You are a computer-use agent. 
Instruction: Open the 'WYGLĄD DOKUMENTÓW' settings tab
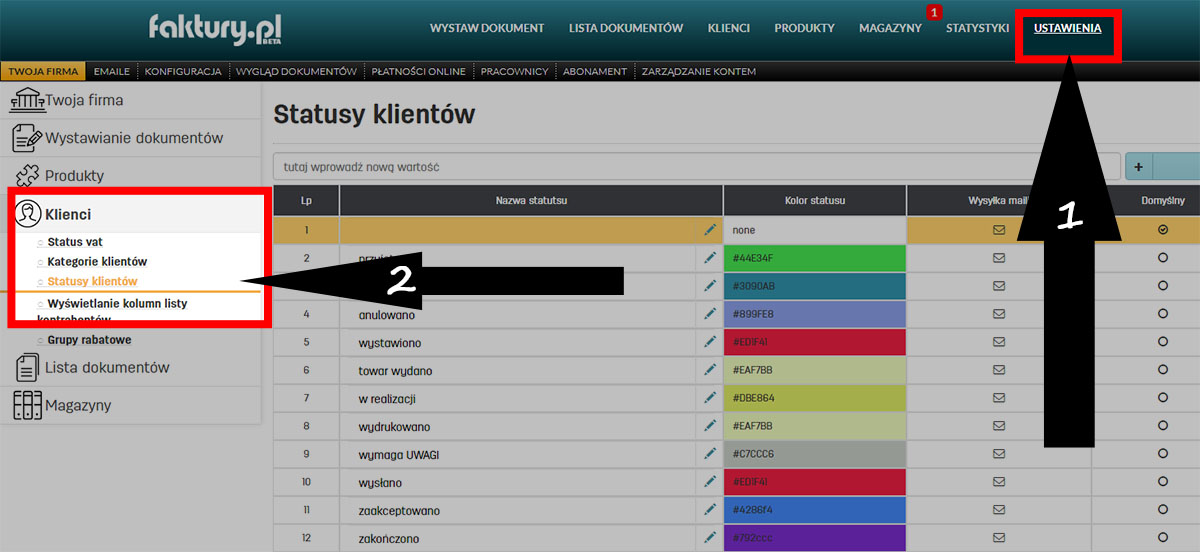coord(296,72)
